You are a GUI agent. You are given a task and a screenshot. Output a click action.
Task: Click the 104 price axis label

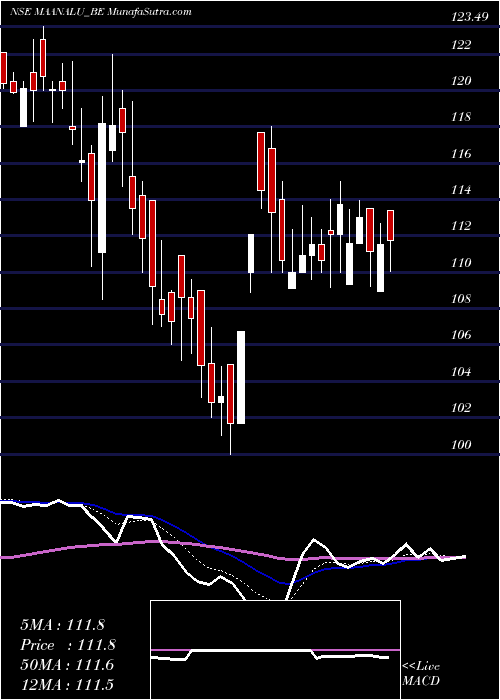coord(462,372)
